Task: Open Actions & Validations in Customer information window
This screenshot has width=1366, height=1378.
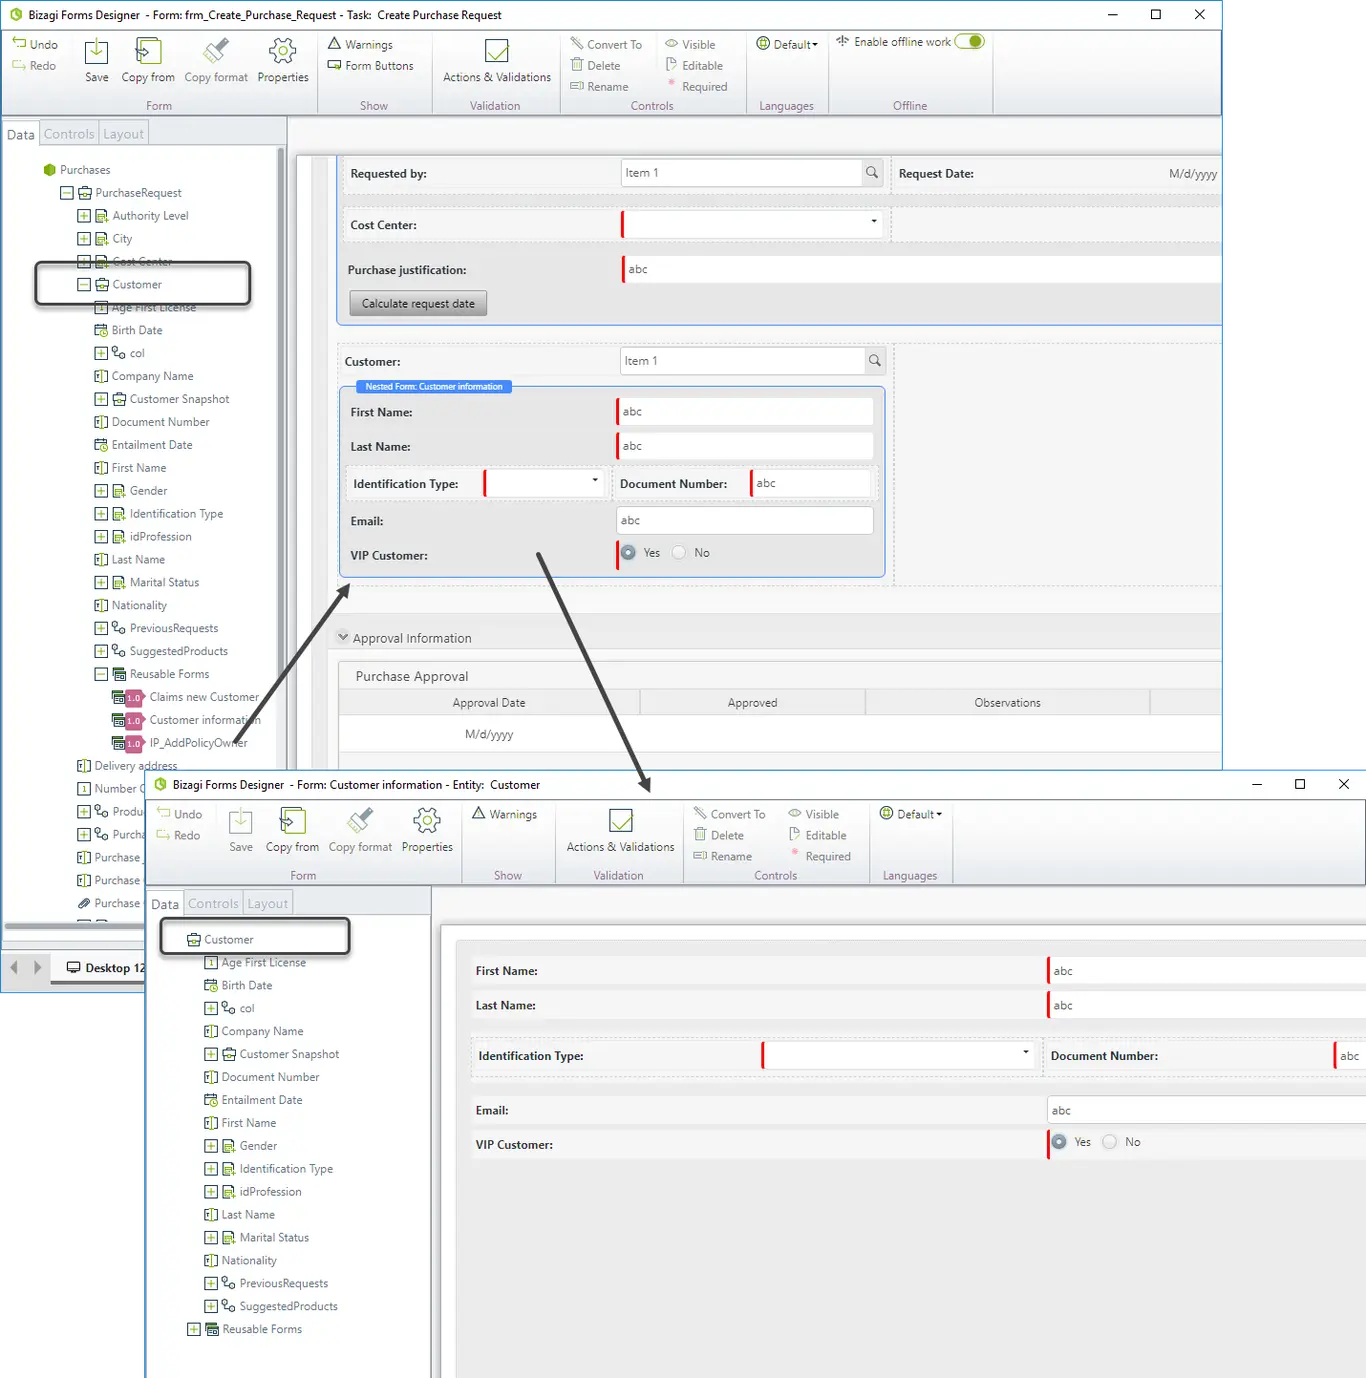Action: pyautogui.click(x=621, y=830)
